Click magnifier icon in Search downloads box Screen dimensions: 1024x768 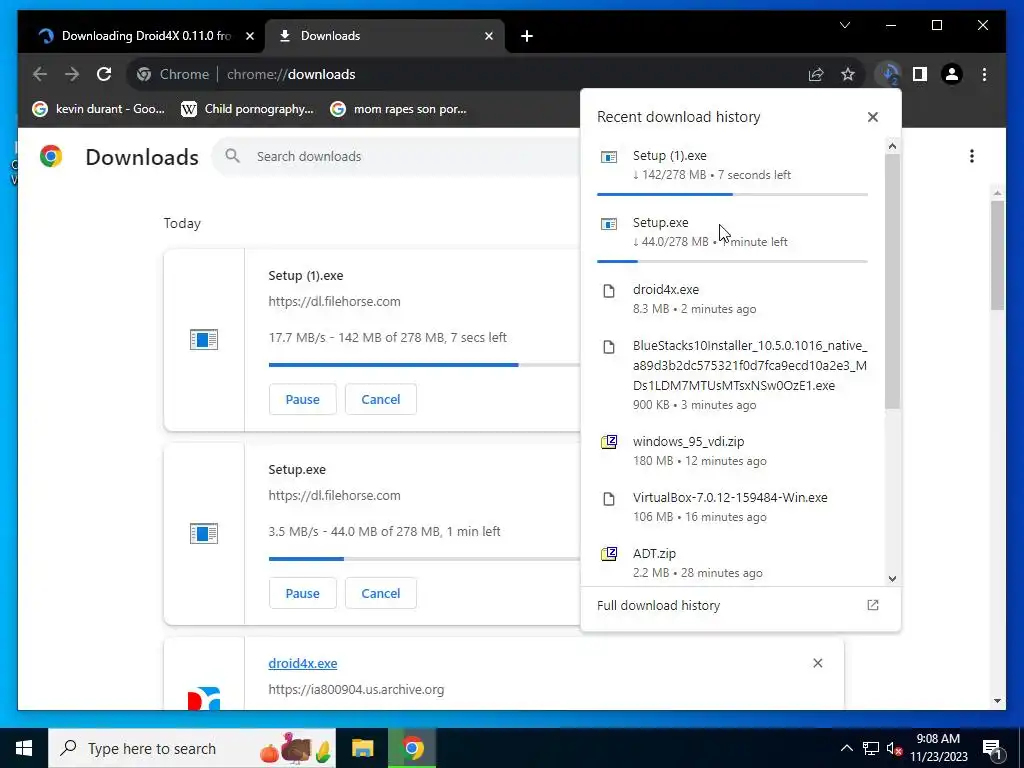tap(232, 156)
